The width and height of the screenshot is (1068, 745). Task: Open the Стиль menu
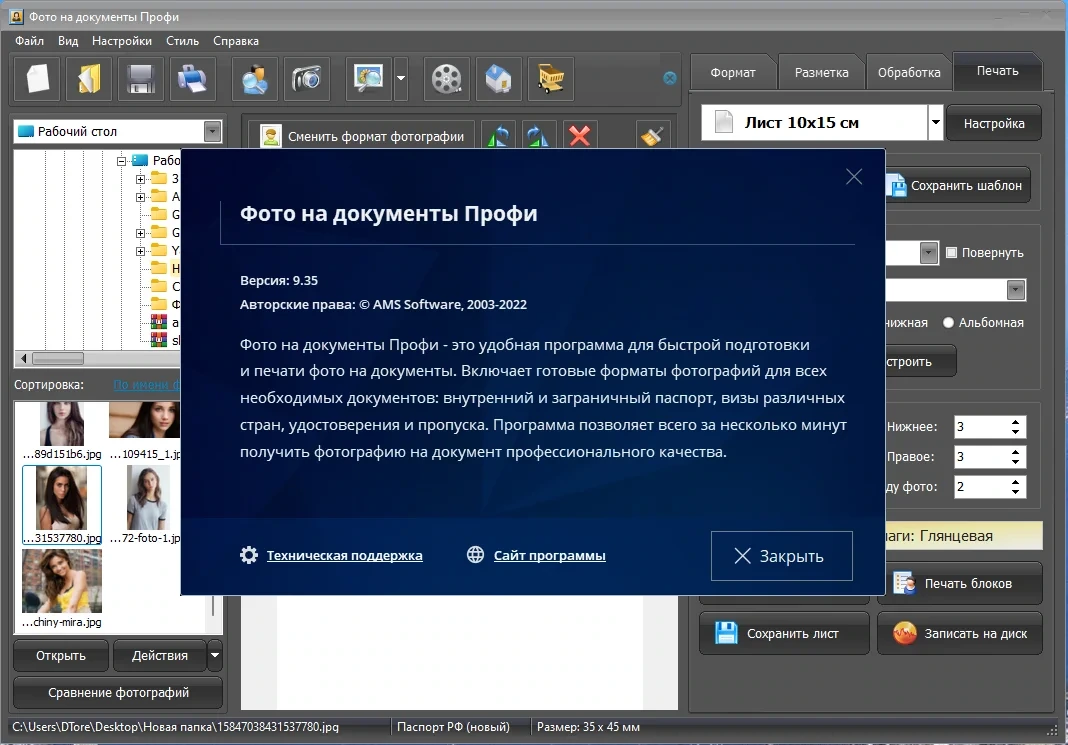click(x=183, y=41)
